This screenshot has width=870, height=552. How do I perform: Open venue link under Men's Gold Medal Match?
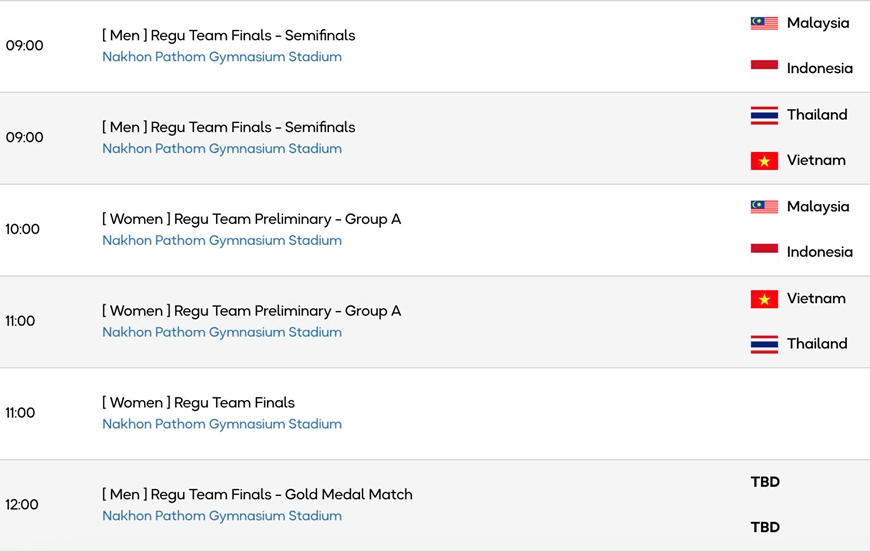pos(222,516)
